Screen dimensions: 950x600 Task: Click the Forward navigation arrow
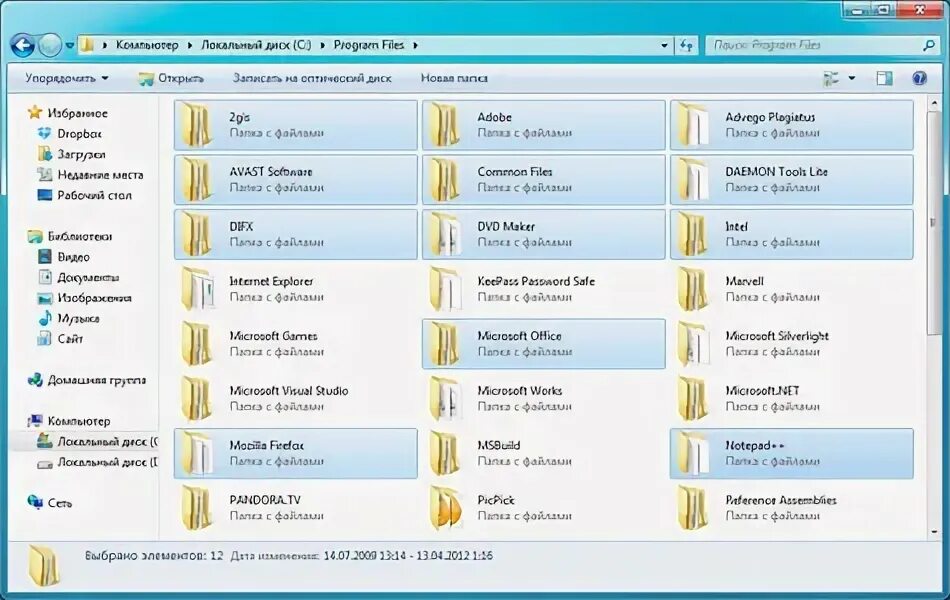tap(50, 45)
